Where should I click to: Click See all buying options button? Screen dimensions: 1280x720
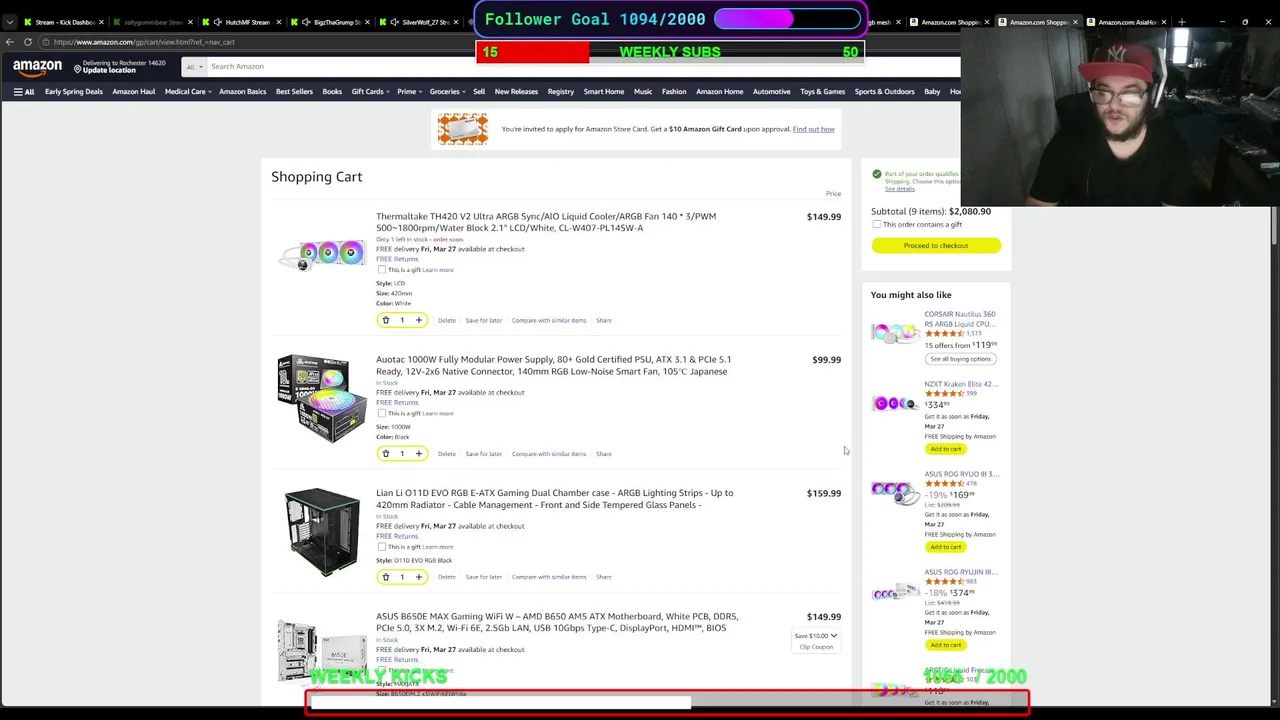(x=960, y=359)
